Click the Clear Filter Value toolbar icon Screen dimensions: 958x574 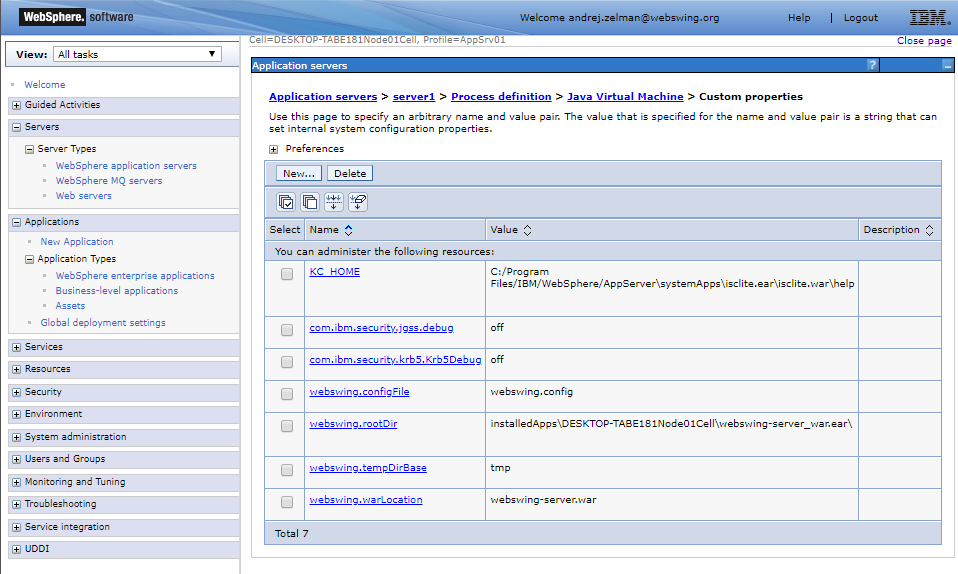pos(358,202)
